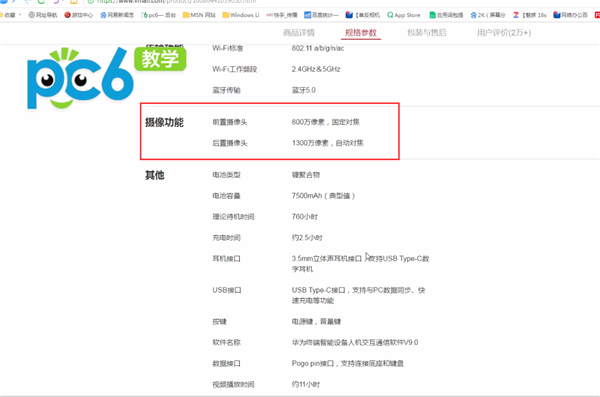
Task: Click the value 约2.5小时
Action: (307, 238)
